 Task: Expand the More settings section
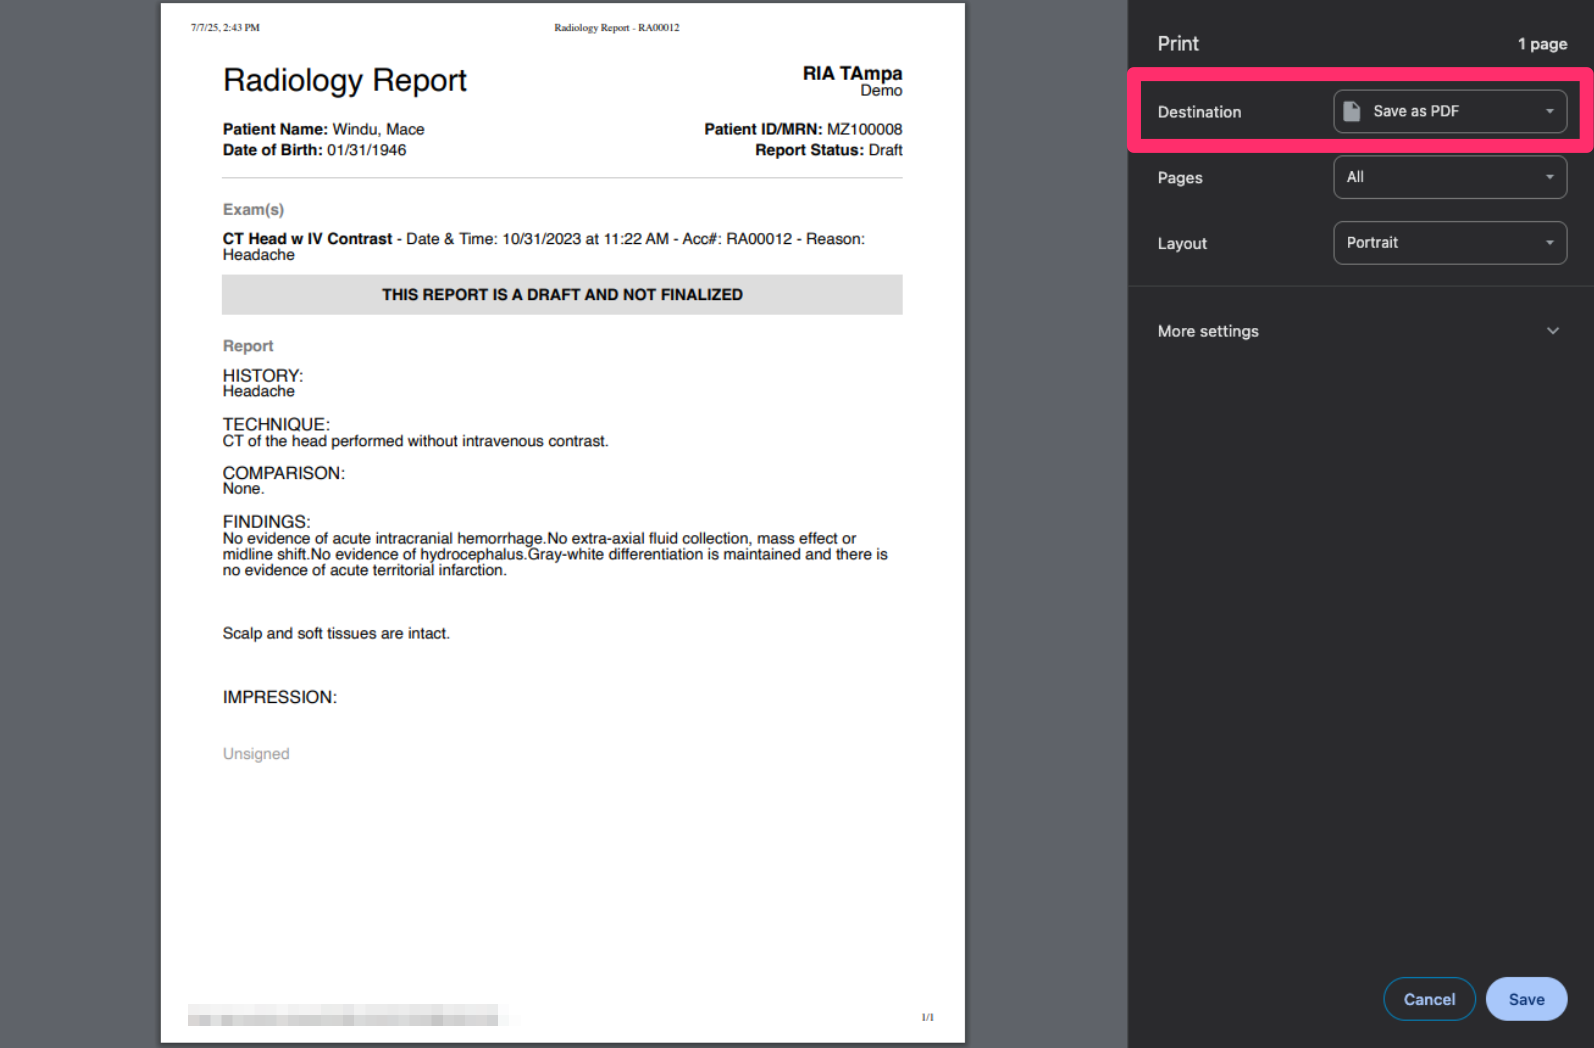(x=1359, y=331)
